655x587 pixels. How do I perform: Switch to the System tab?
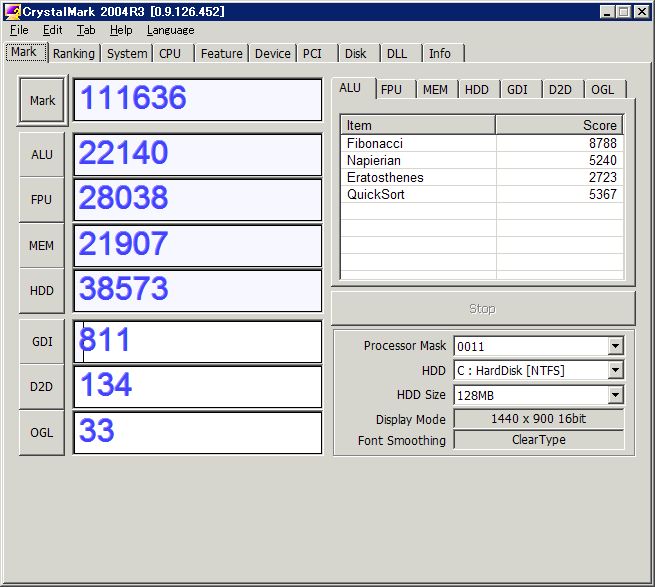tap(127, 53)
